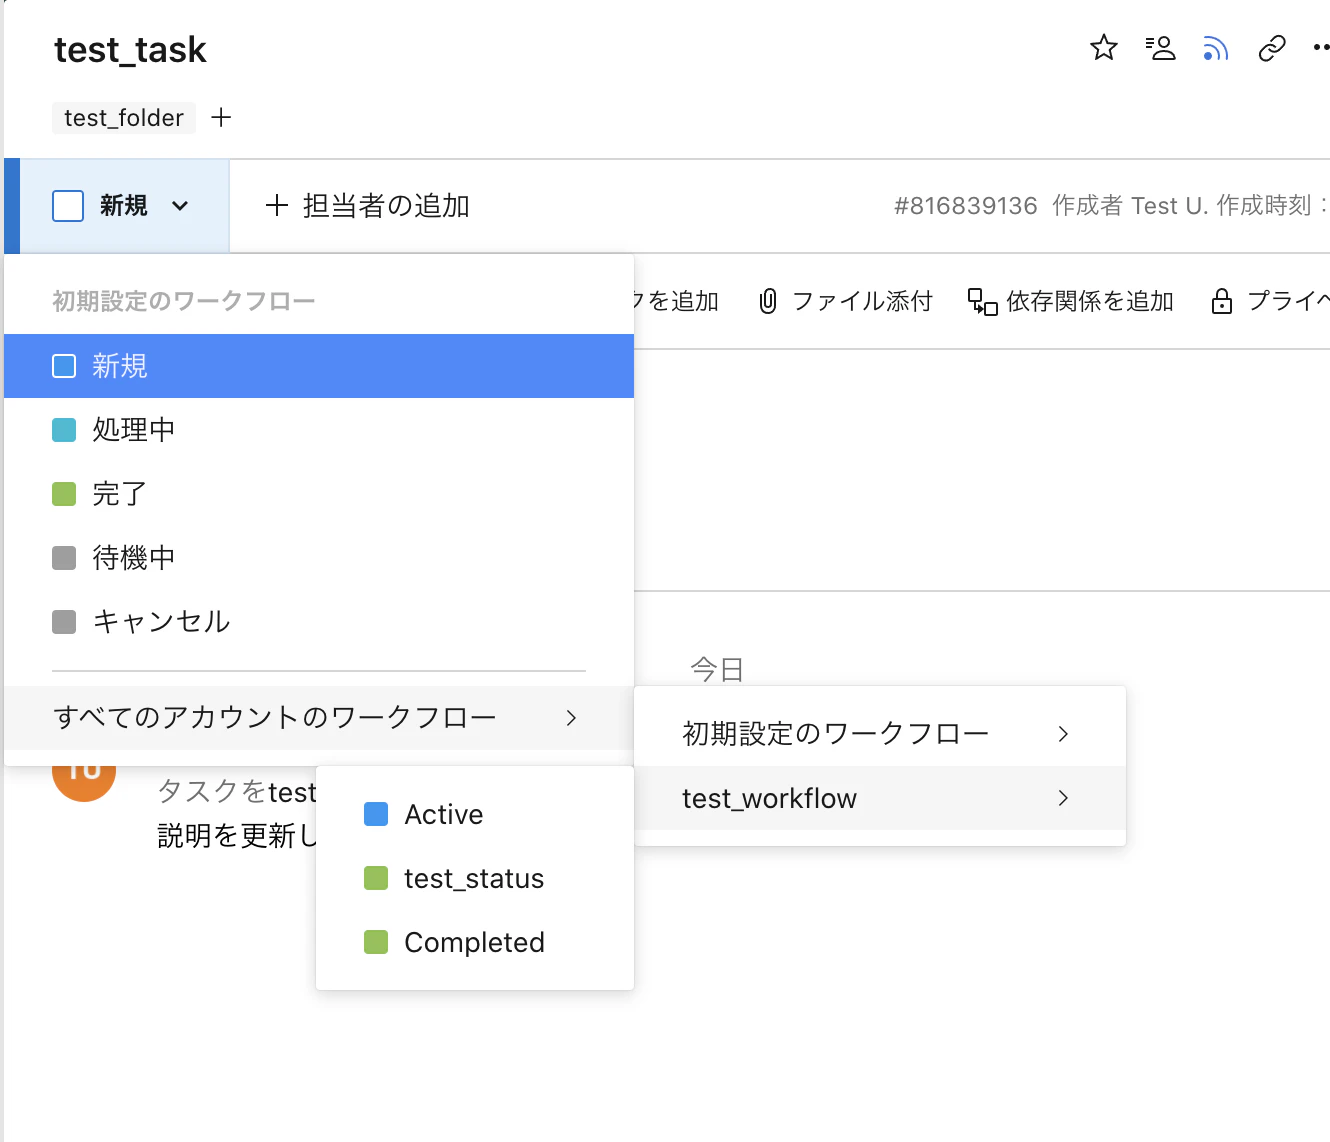1330x1142 pixels.
Task: Open the 新規 status dropdown arrow
Action: [180, 206]
